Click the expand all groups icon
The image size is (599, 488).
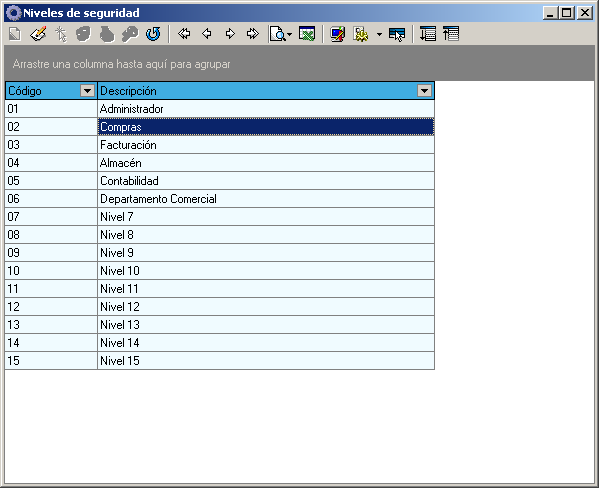click(x=428, y=34)
